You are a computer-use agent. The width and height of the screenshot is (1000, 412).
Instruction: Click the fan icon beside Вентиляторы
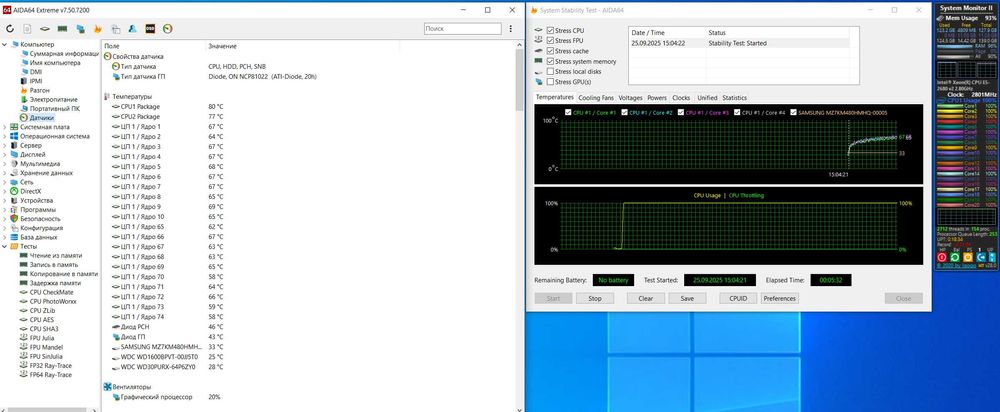coord(107,386)
